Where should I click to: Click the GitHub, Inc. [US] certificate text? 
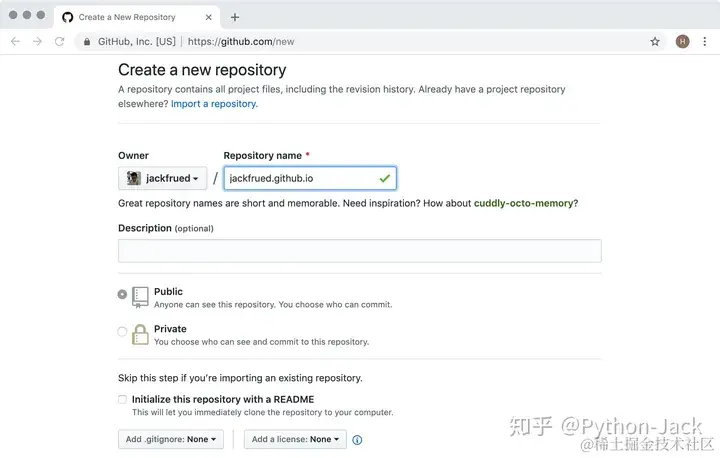137,42
